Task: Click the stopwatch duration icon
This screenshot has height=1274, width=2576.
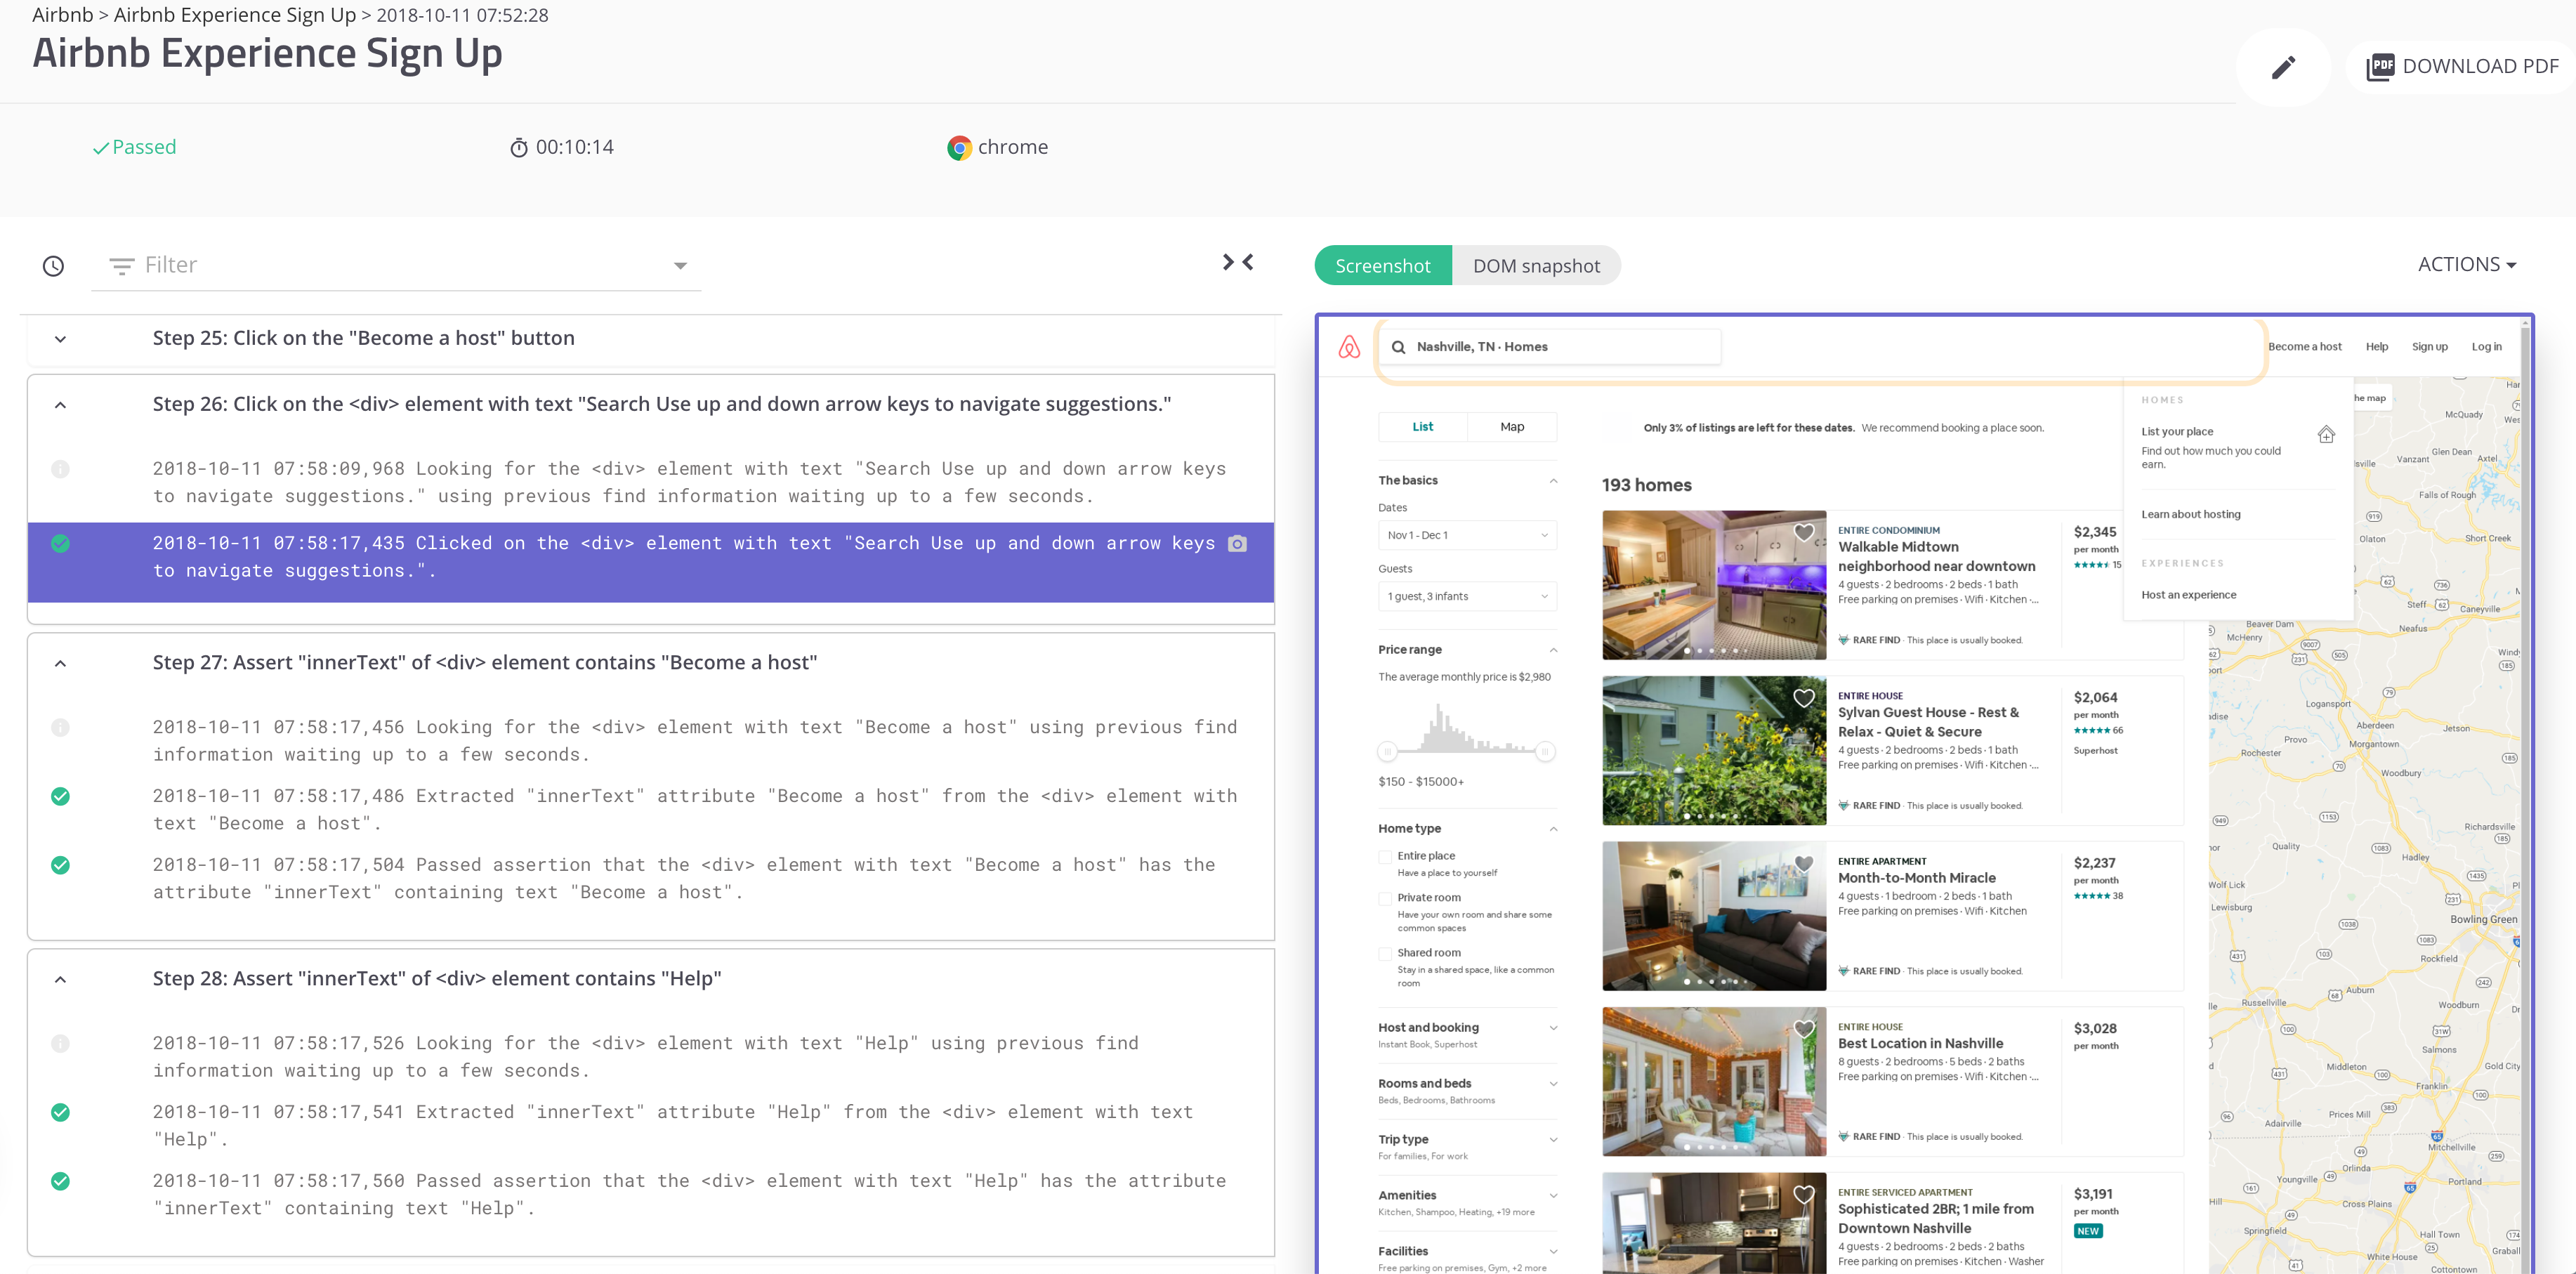Action: pos(519,148)
